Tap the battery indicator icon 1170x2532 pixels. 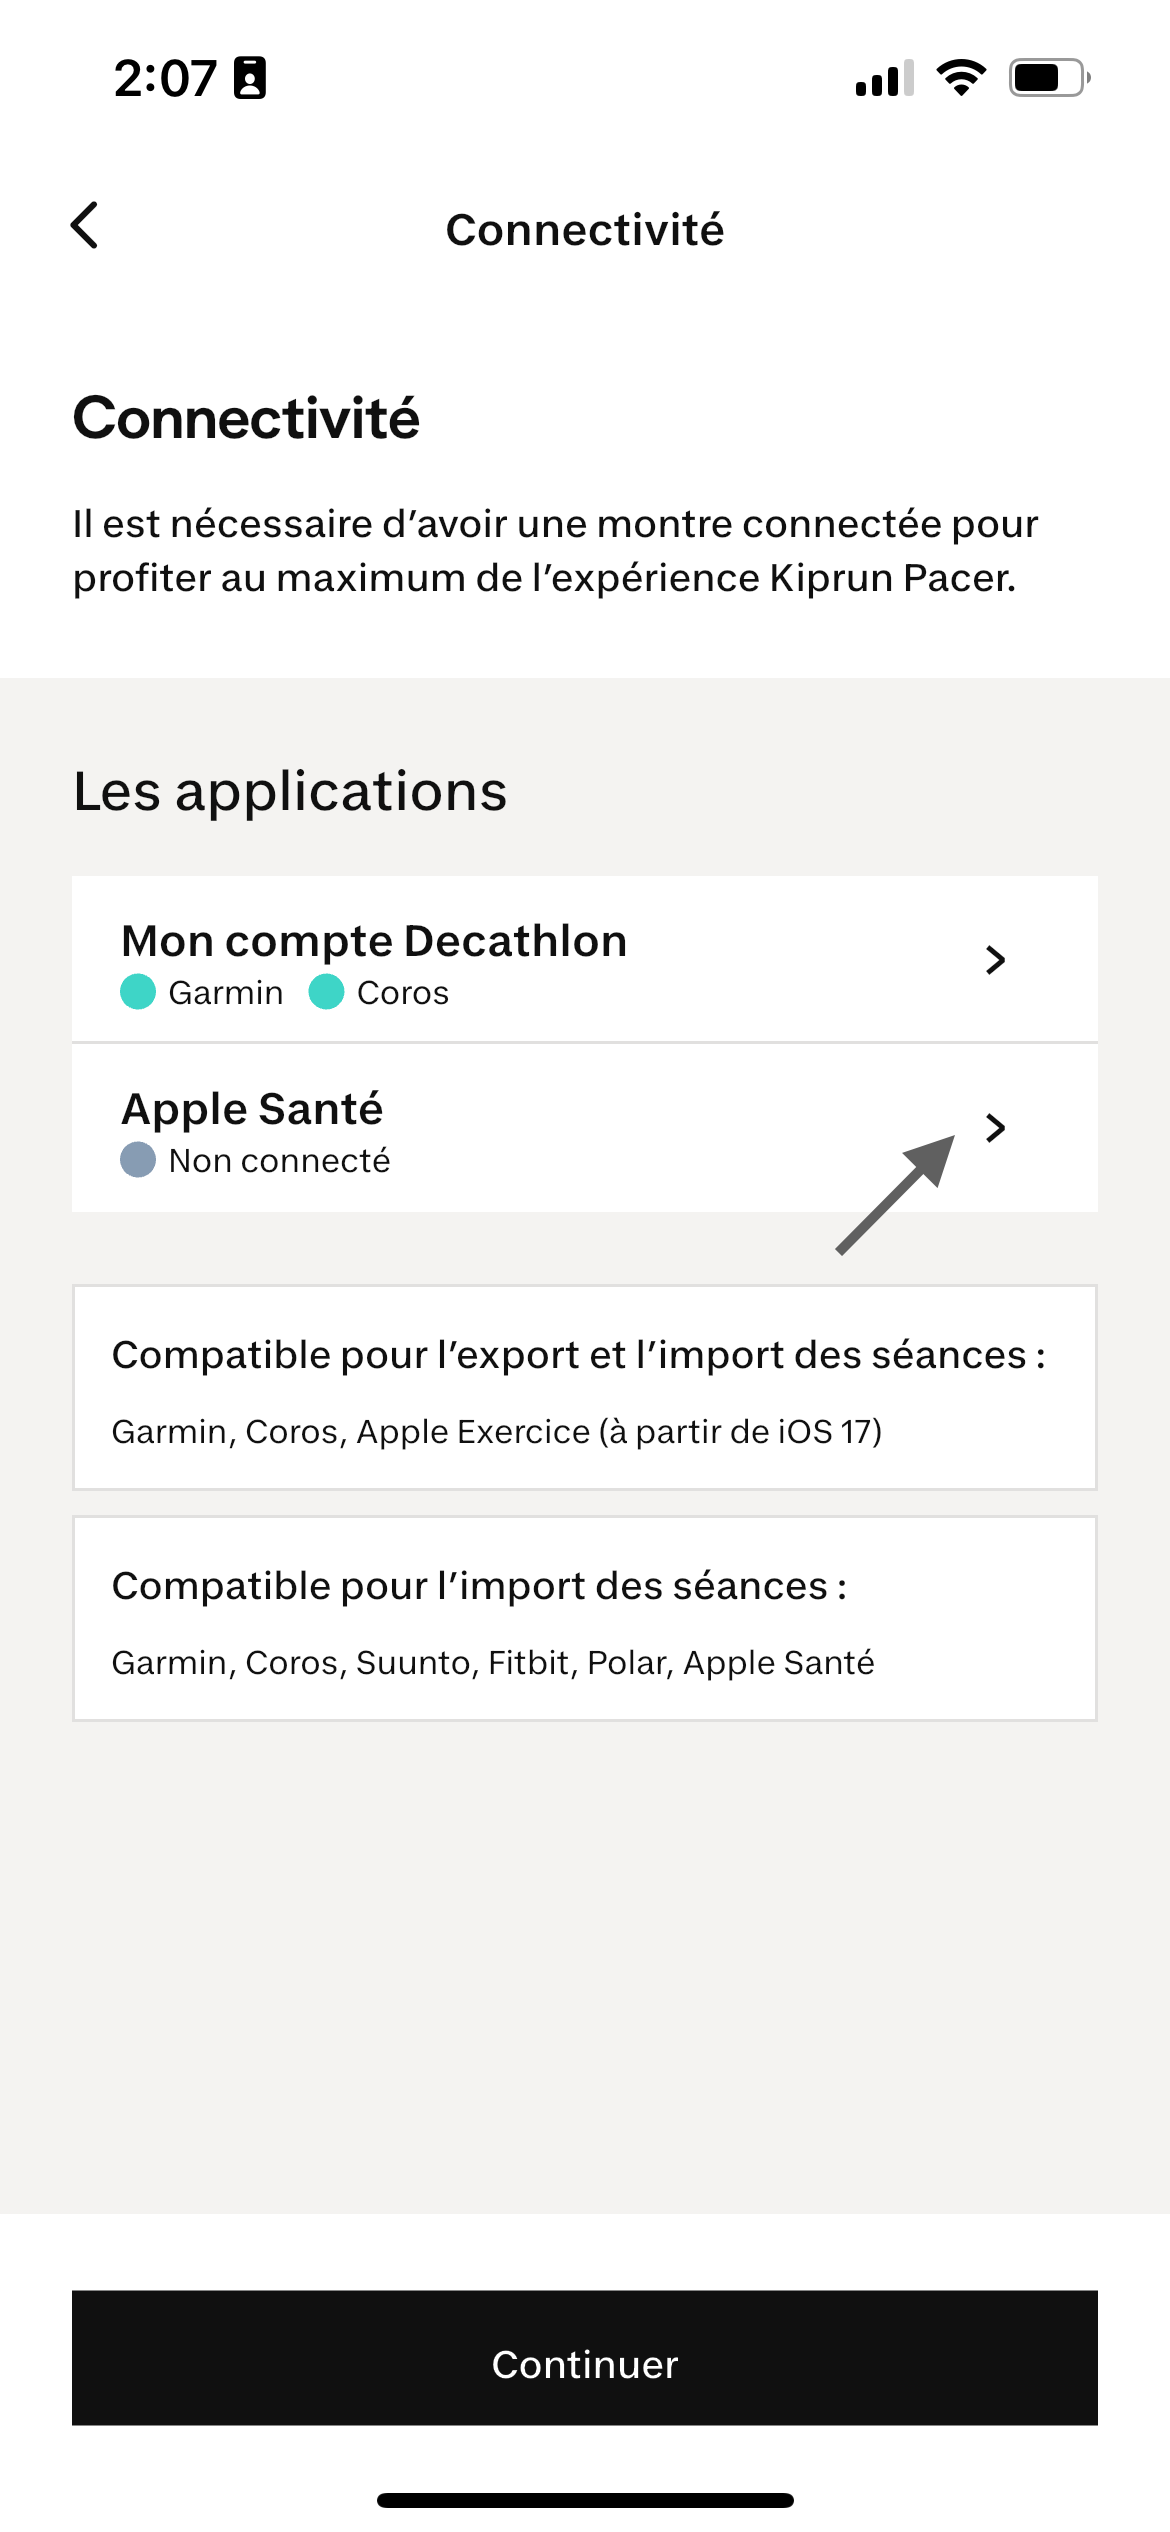[x=1048, y=78]
